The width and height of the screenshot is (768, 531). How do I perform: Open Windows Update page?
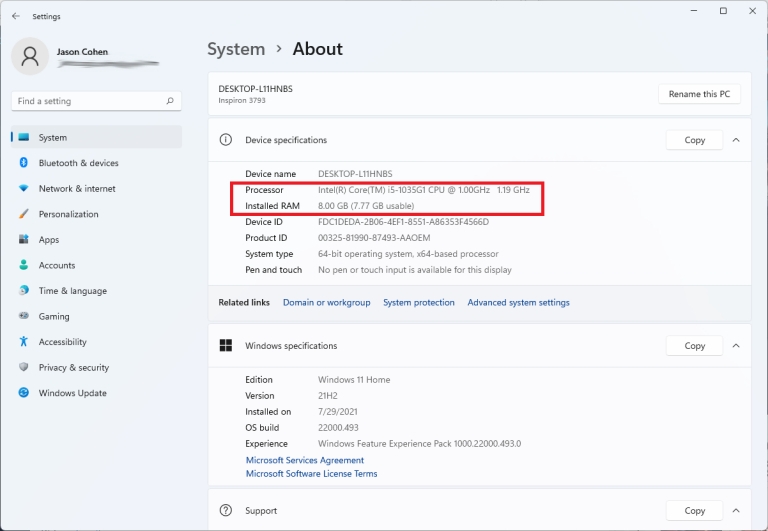[96, 392]
